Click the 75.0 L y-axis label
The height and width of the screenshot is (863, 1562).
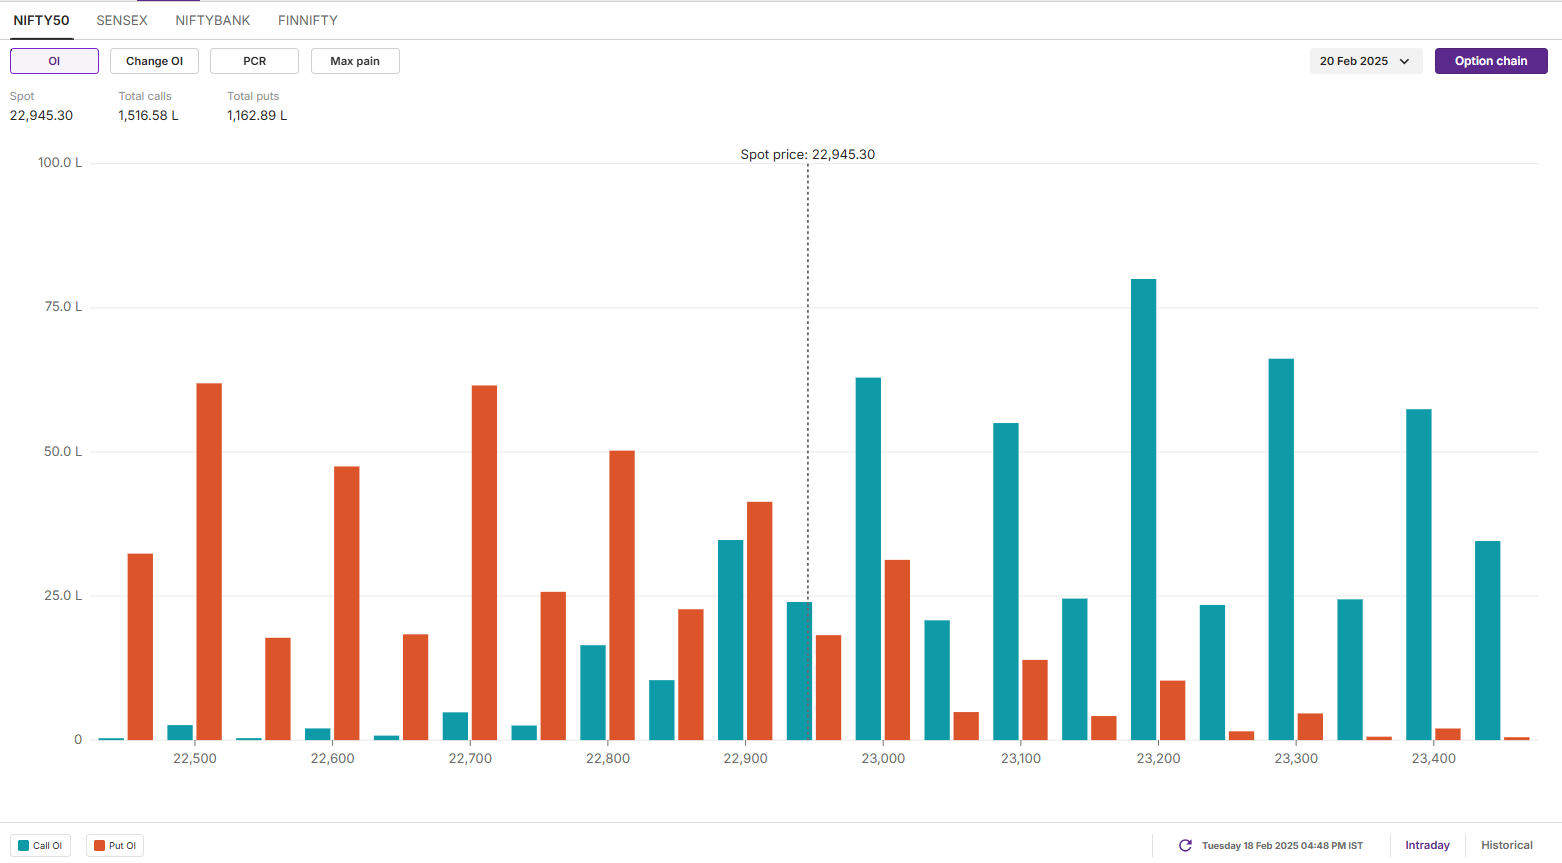point(64,306)
